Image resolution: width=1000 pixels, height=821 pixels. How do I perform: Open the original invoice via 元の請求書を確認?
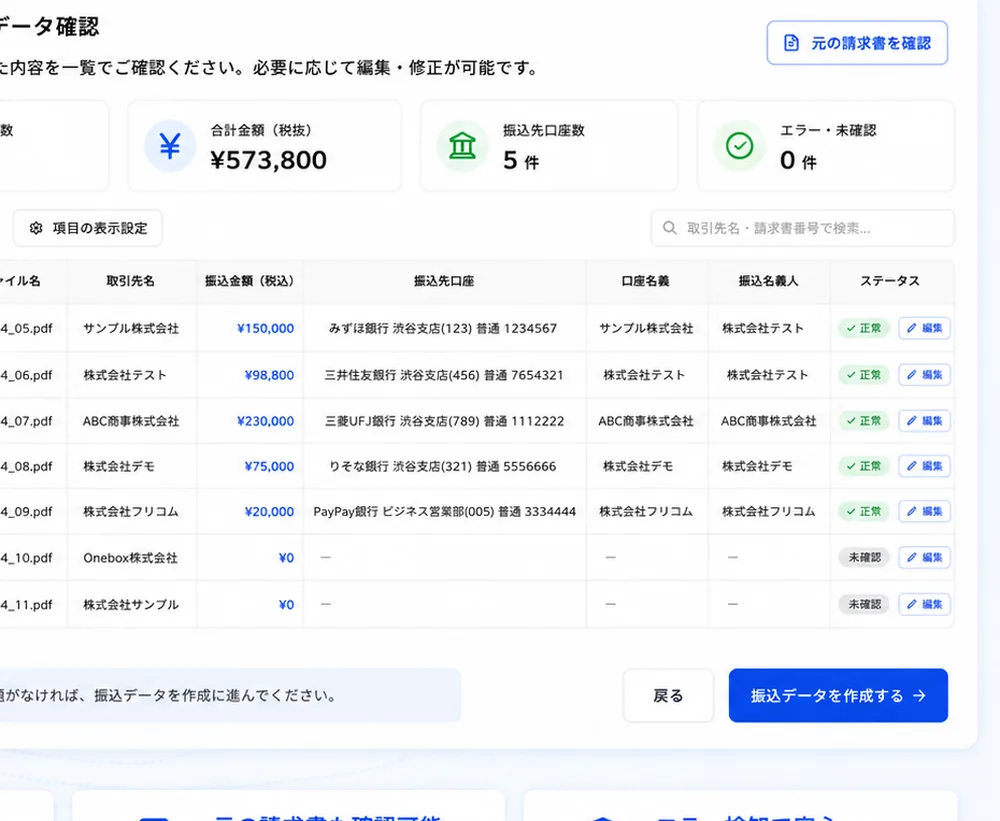pyautogui.click(x=857, y=43)
